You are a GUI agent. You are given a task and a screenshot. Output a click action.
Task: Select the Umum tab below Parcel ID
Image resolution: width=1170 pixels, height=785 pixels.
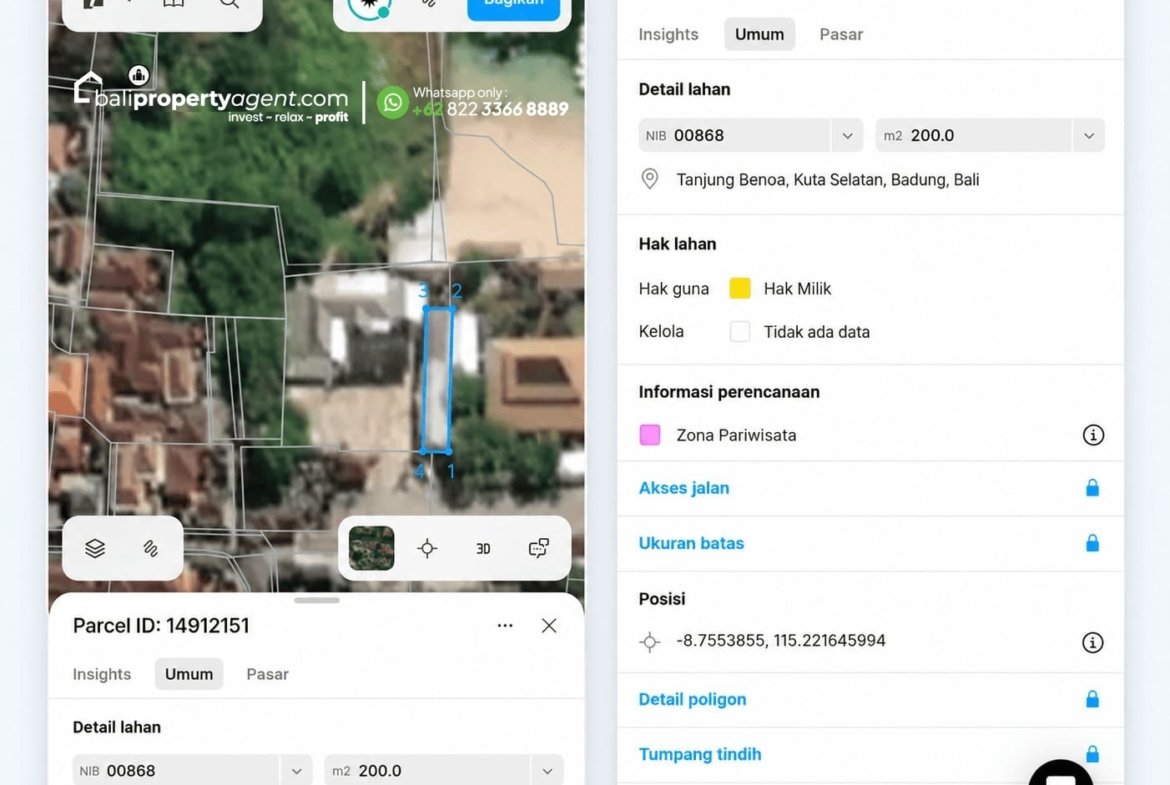pos(189,674)
